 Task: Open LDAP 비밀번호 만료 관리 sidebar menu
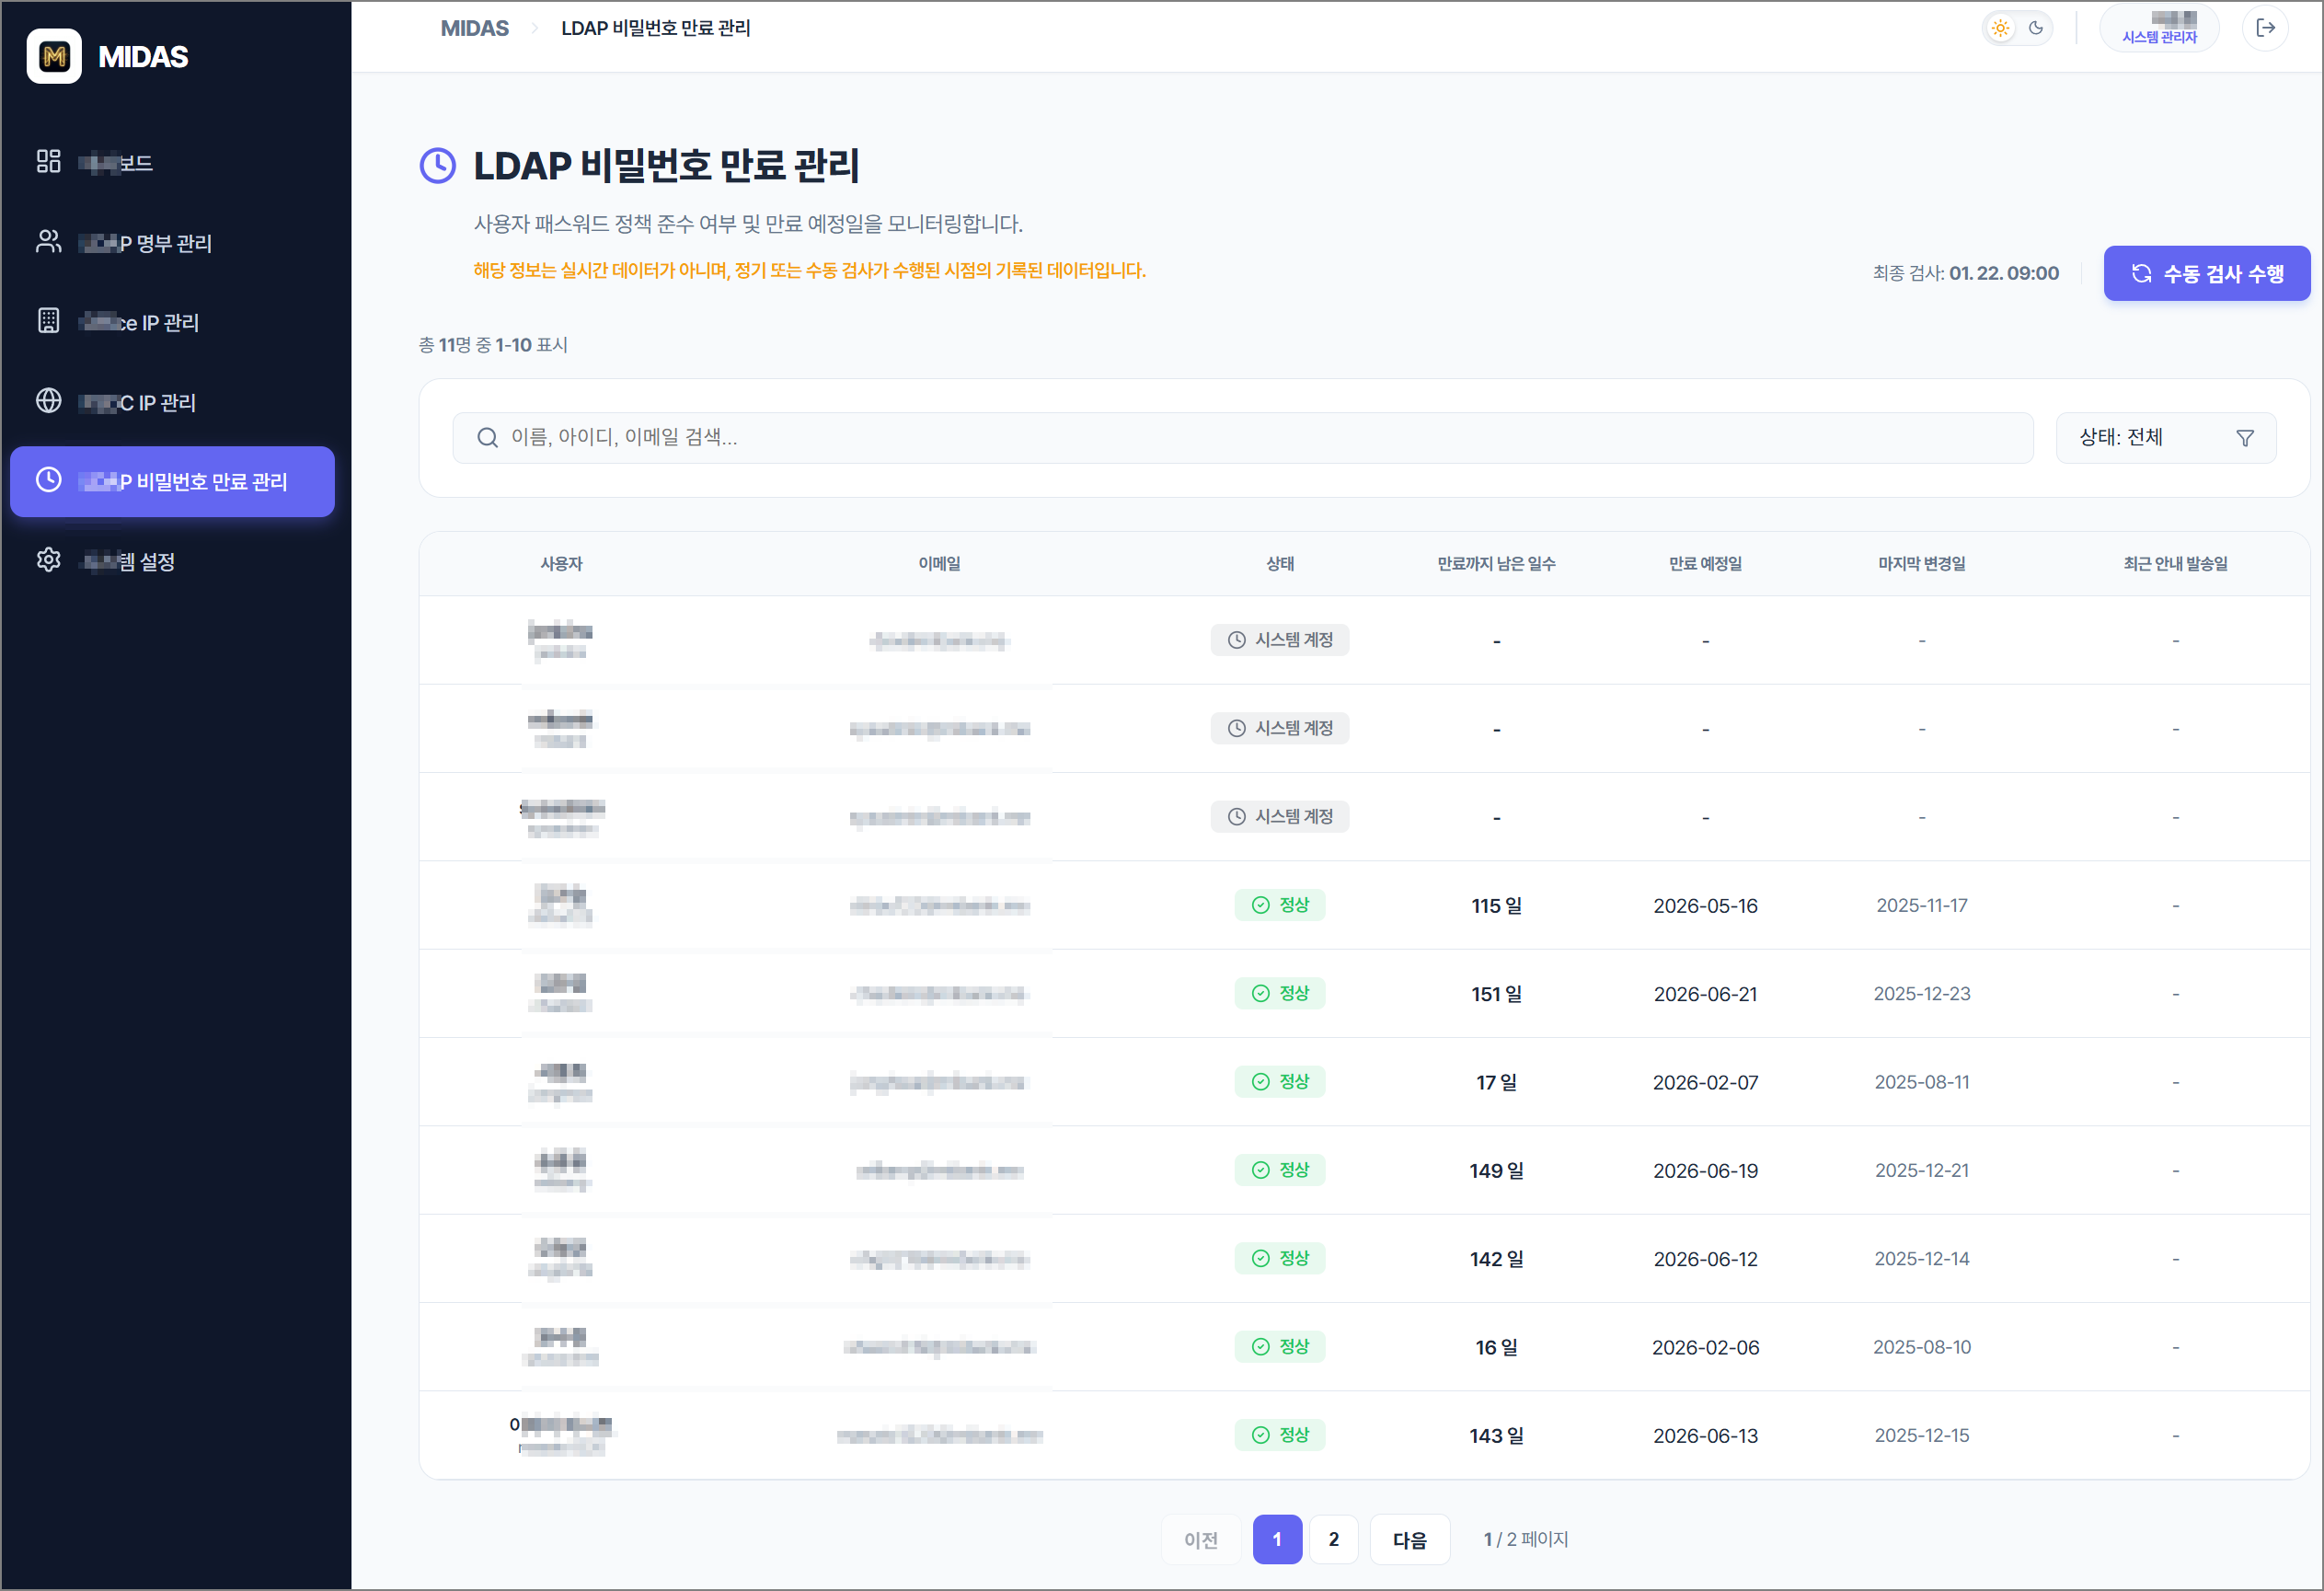pos(172,482)
